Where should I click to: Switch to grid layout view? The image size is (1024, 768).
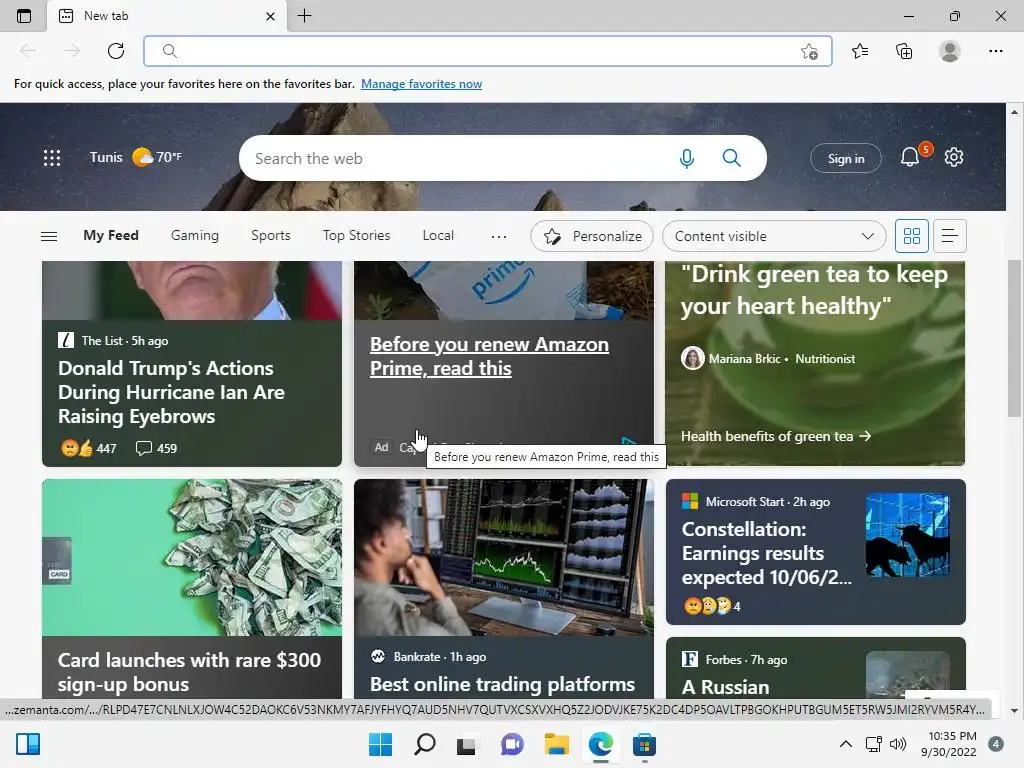912,236
